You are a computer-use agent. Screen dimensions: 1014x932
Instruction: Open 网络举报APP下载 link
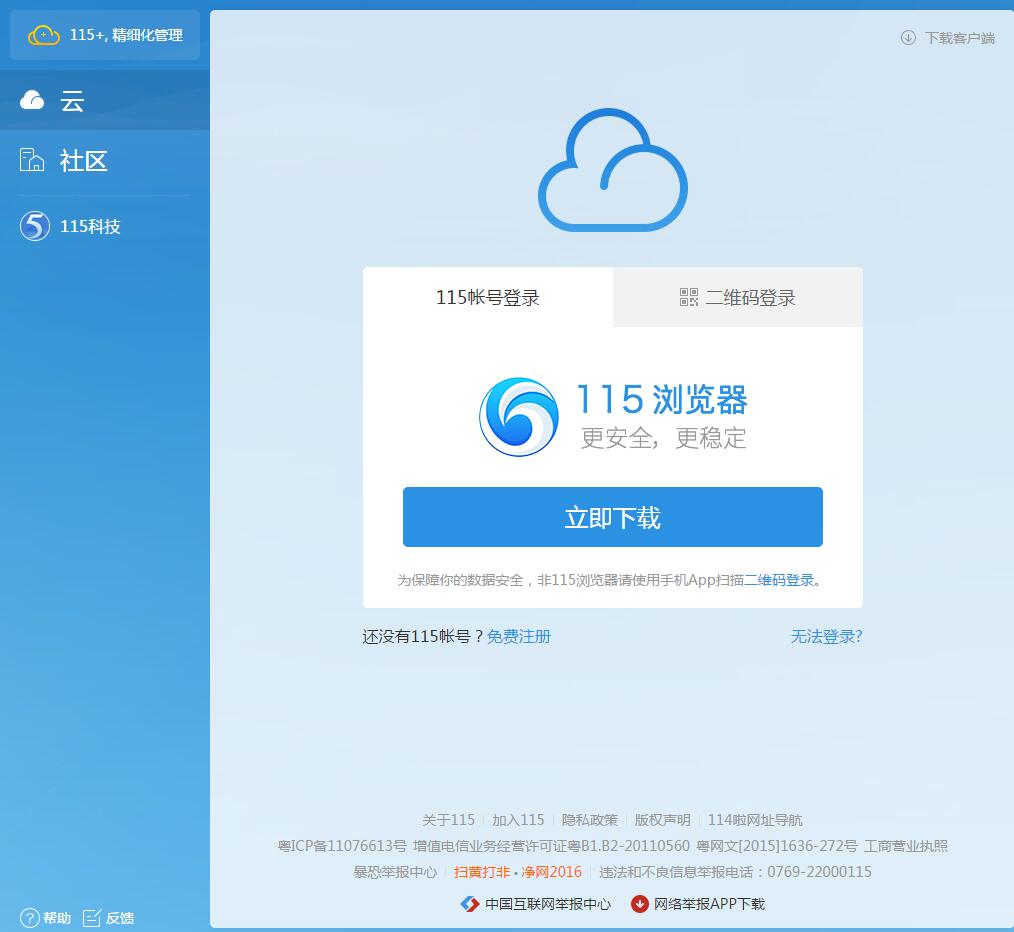(709, 904)
